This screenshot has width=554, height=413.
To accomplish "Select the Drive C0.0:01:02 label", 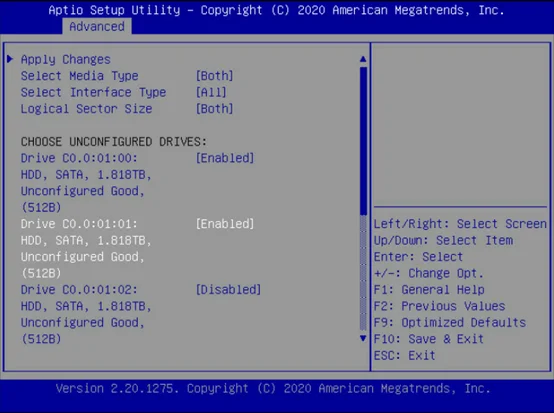I will tap(79, 290).
